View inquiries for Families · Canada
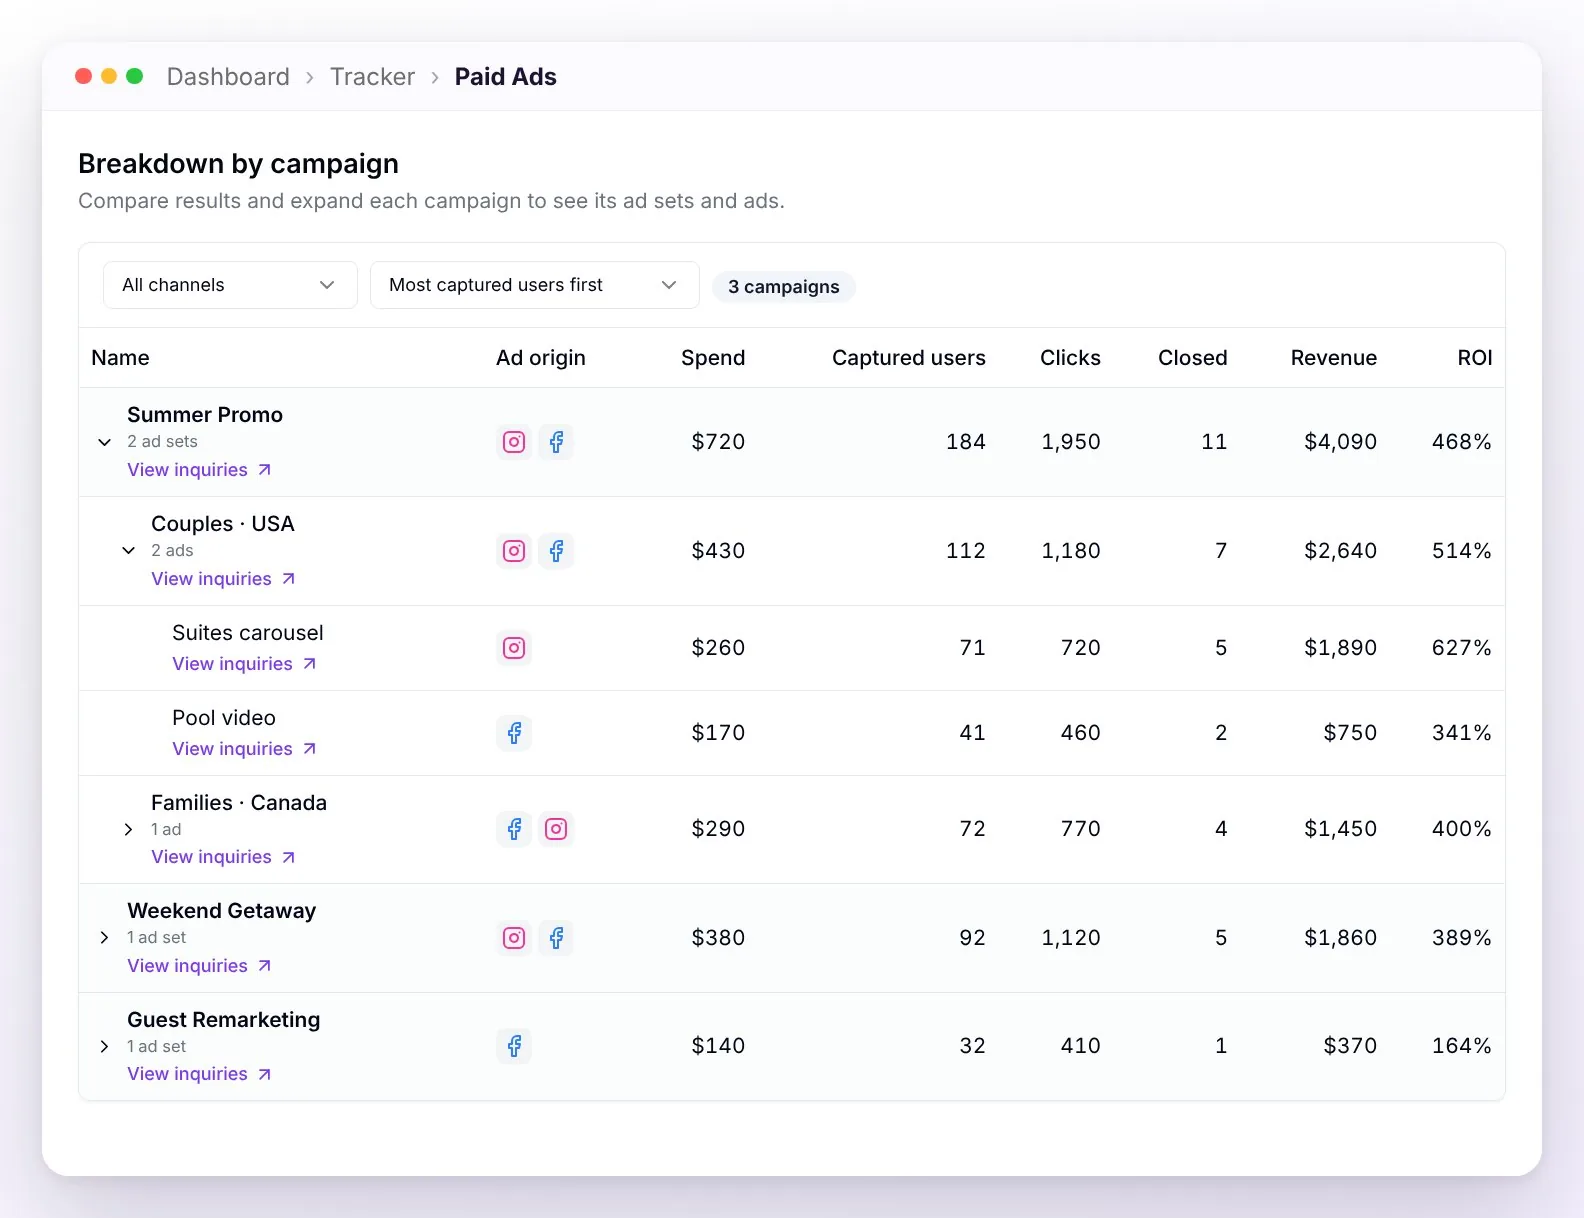This screenshot has height=1218, width=1584. click(223, 857)
